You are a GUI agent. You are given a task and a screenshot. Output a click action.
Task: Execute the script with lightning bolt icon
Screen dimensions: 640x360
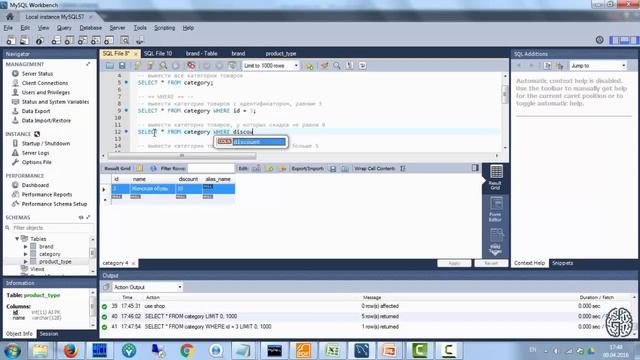coord(138,65)
